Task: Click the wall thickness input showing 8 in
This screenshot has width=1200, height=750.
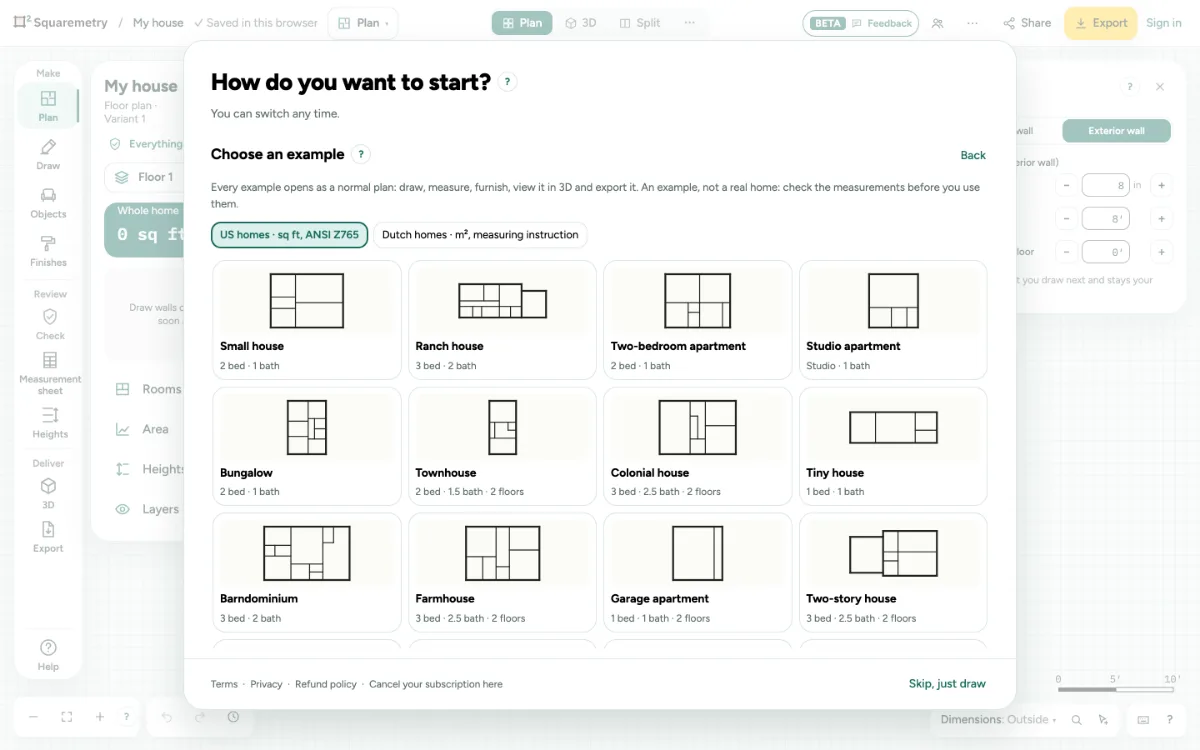Action: [1105, 185]
